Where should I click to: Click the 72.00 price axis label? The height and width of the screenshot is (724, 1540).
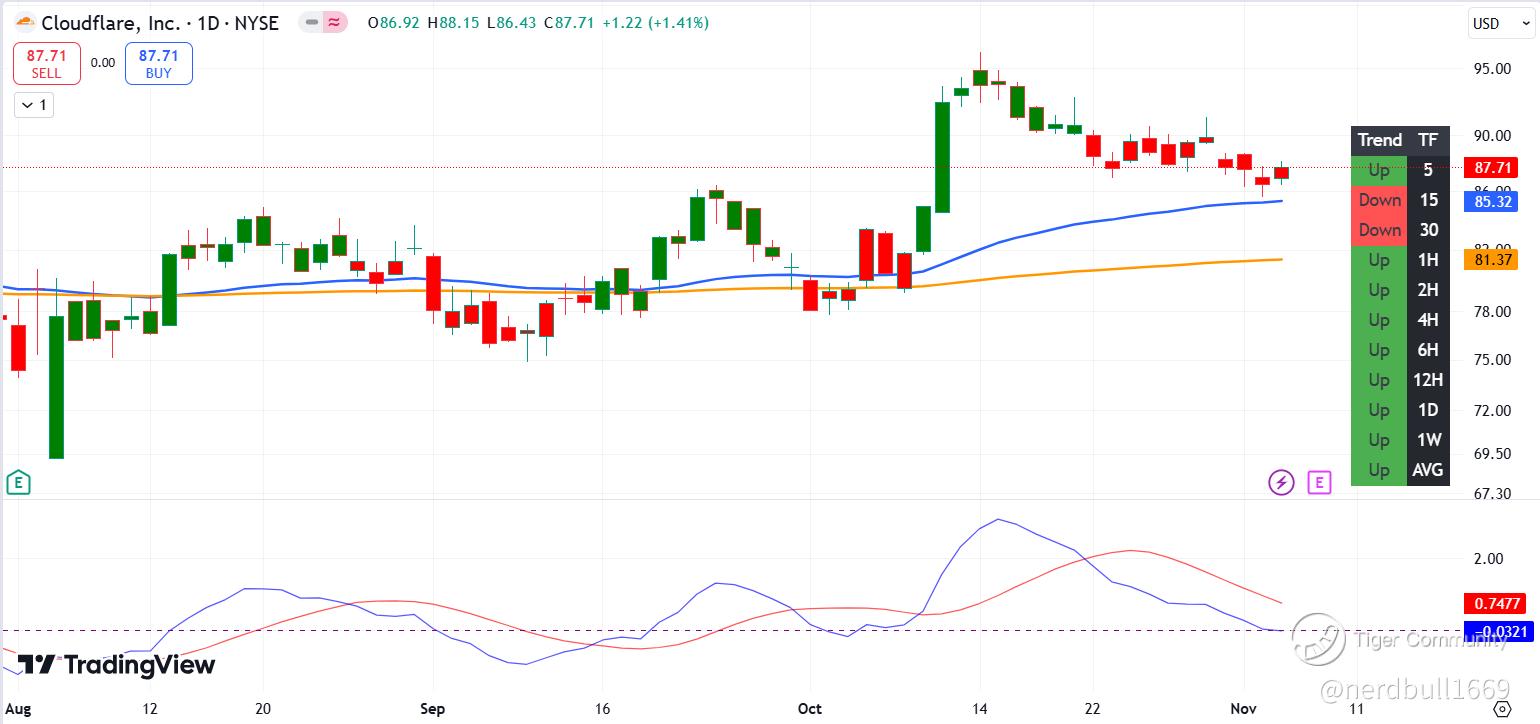[1490, 410]
